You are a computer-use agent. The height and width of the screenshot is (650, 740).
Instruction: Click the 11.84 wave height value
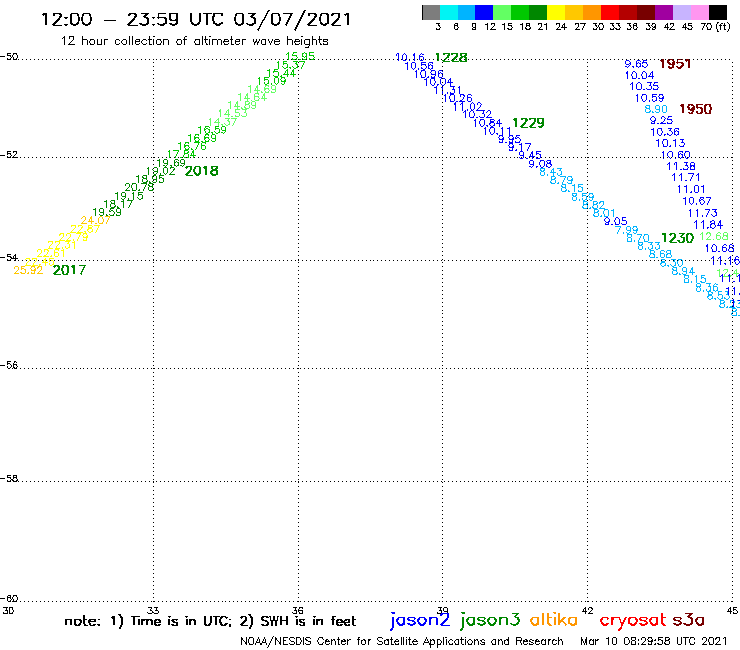pyautogui.click(x=708, y=225)
